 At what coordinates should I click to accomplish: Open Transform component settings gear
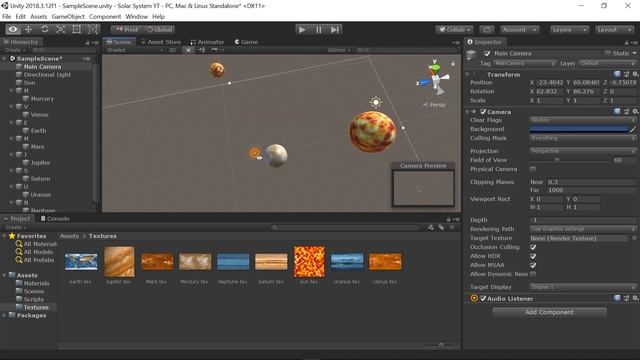click(x=635, y=74)
